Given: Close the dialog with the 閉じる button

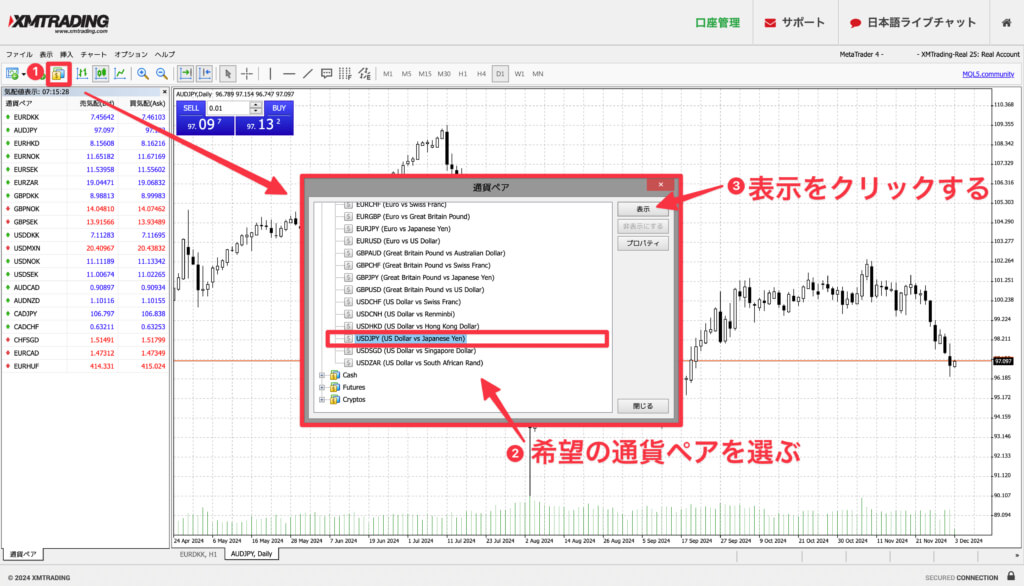Looking at the screenshot, I should 645,404.
